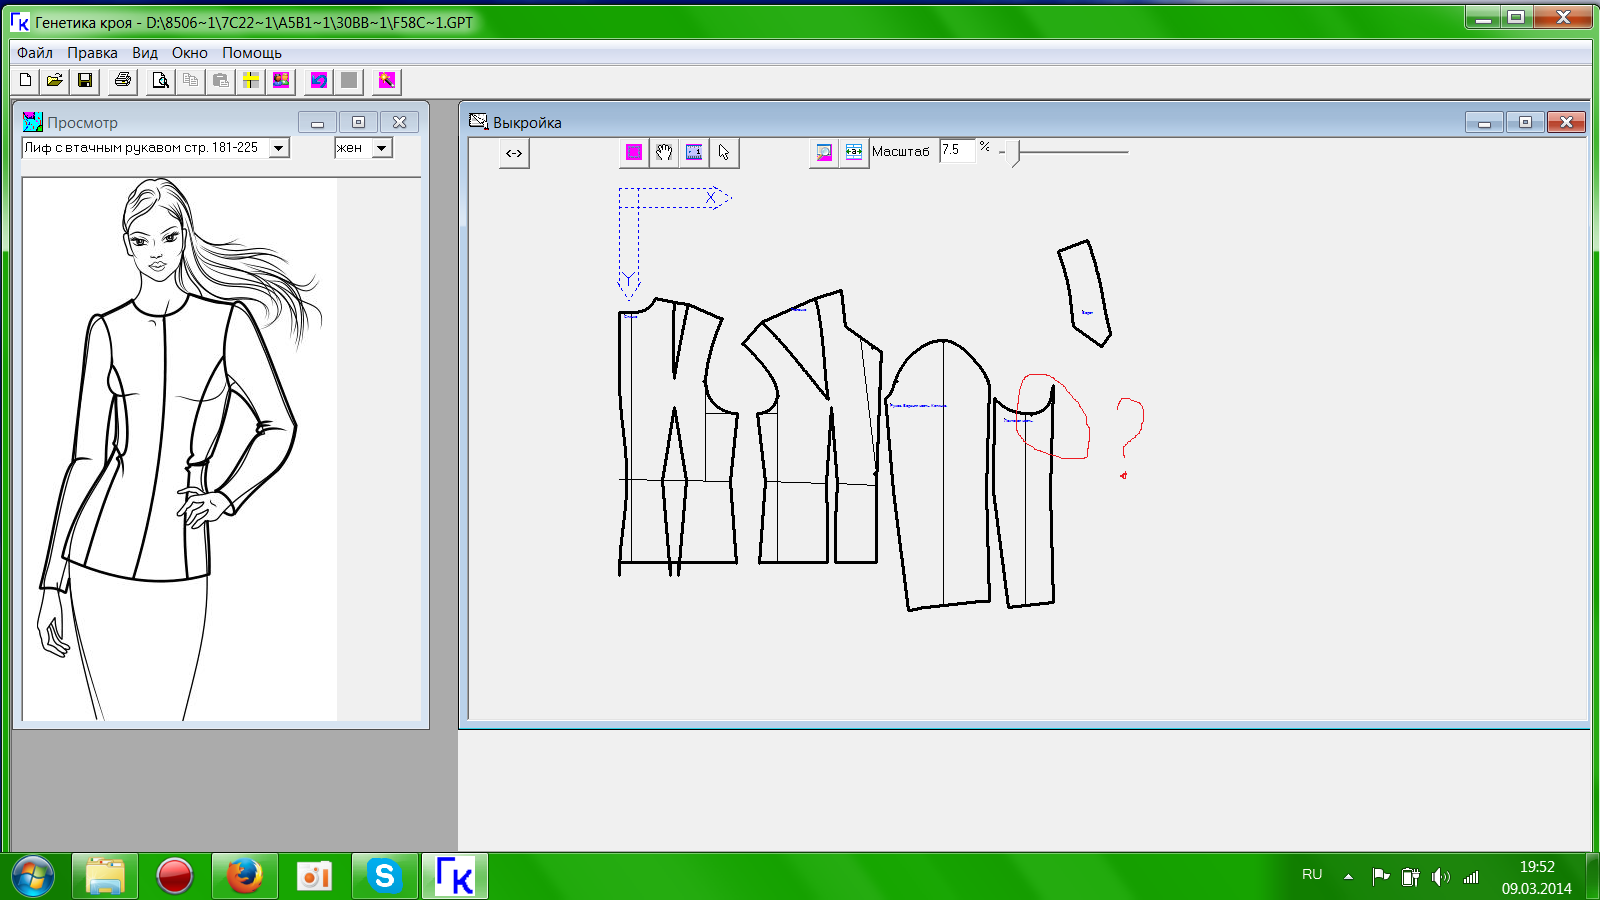Open the Файл menu
1600x900 pixels.
35,53
